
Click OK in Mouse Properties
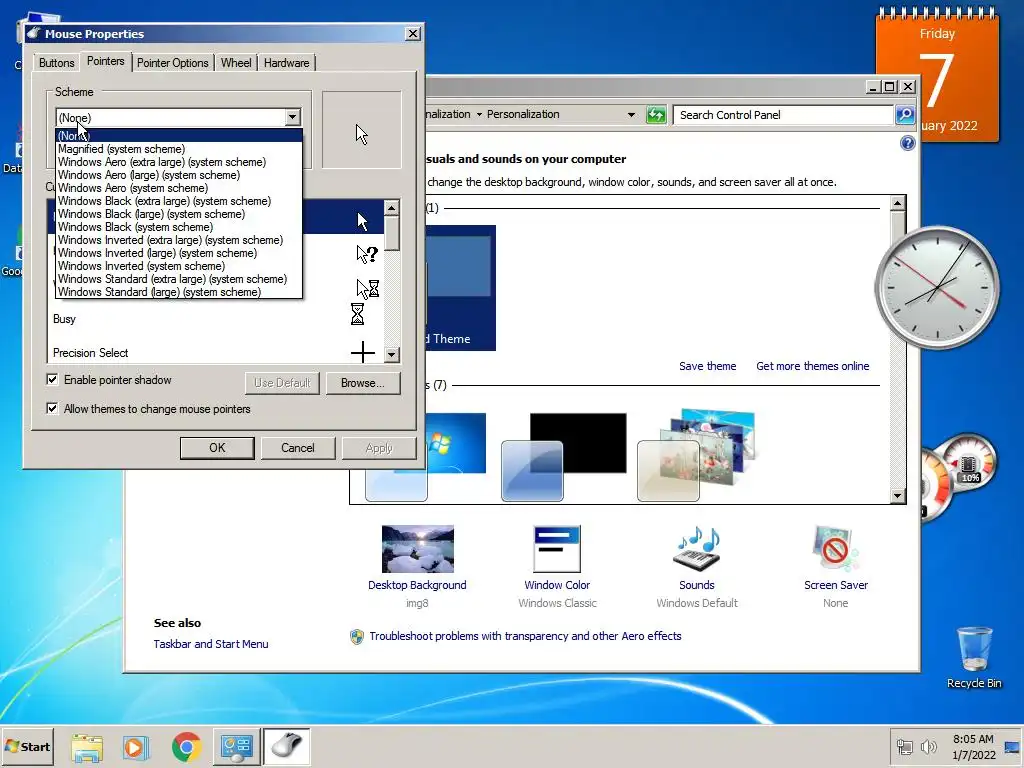pos(217,448)
